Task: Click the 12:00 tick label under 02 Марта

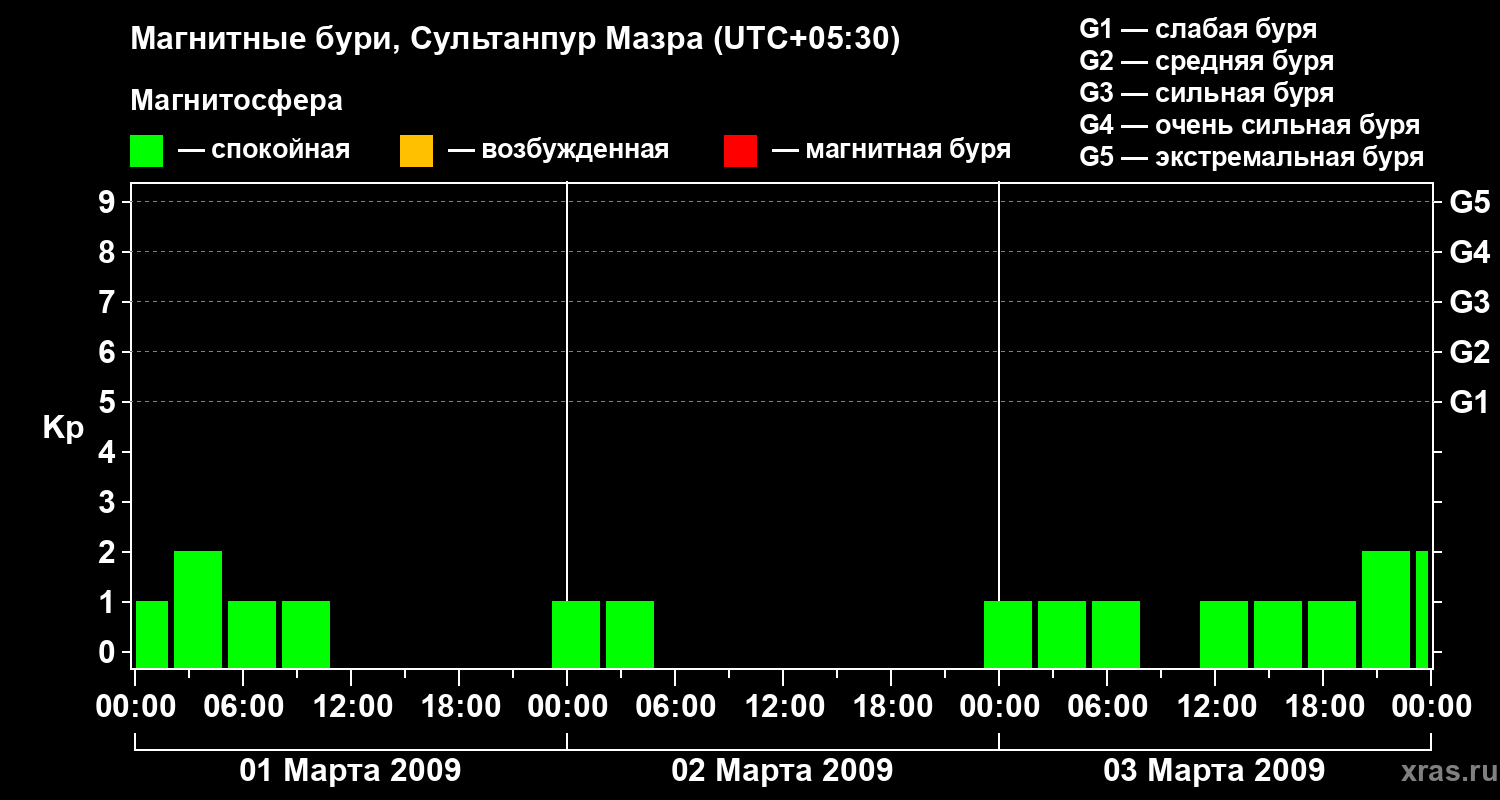Action: [x=784, y=707]
